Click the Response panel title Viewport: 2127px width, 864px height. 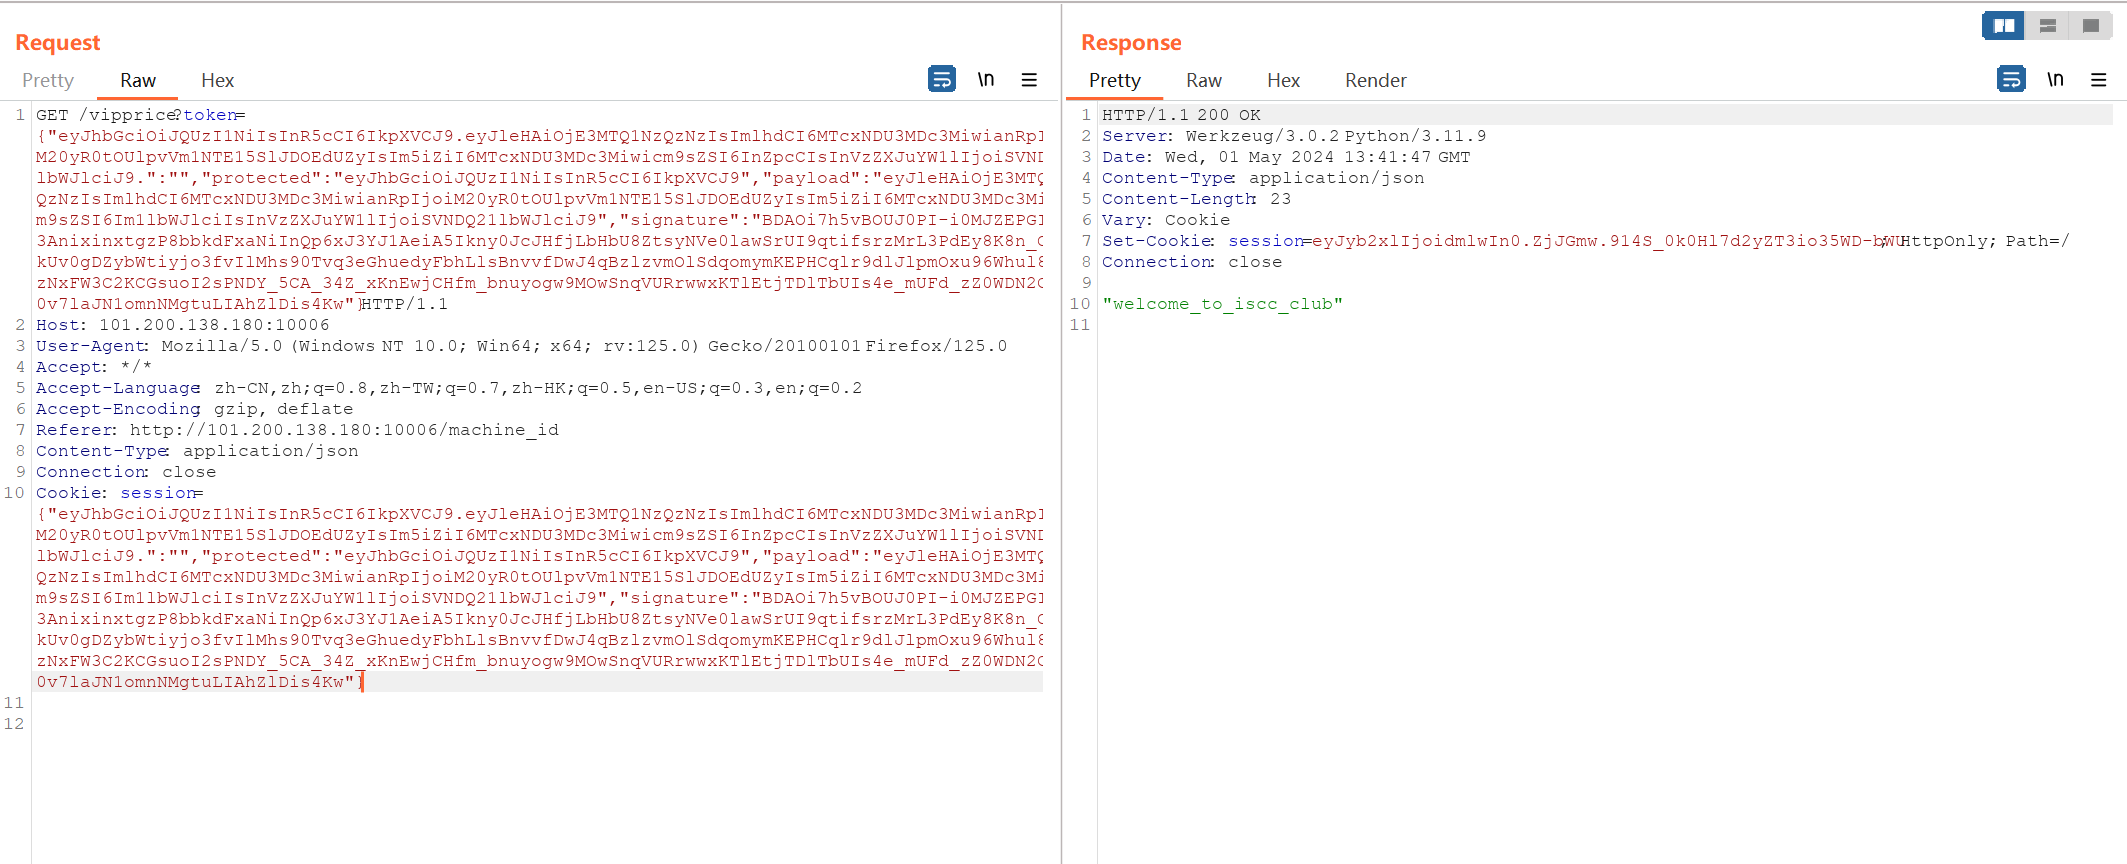coord(1131,42)
